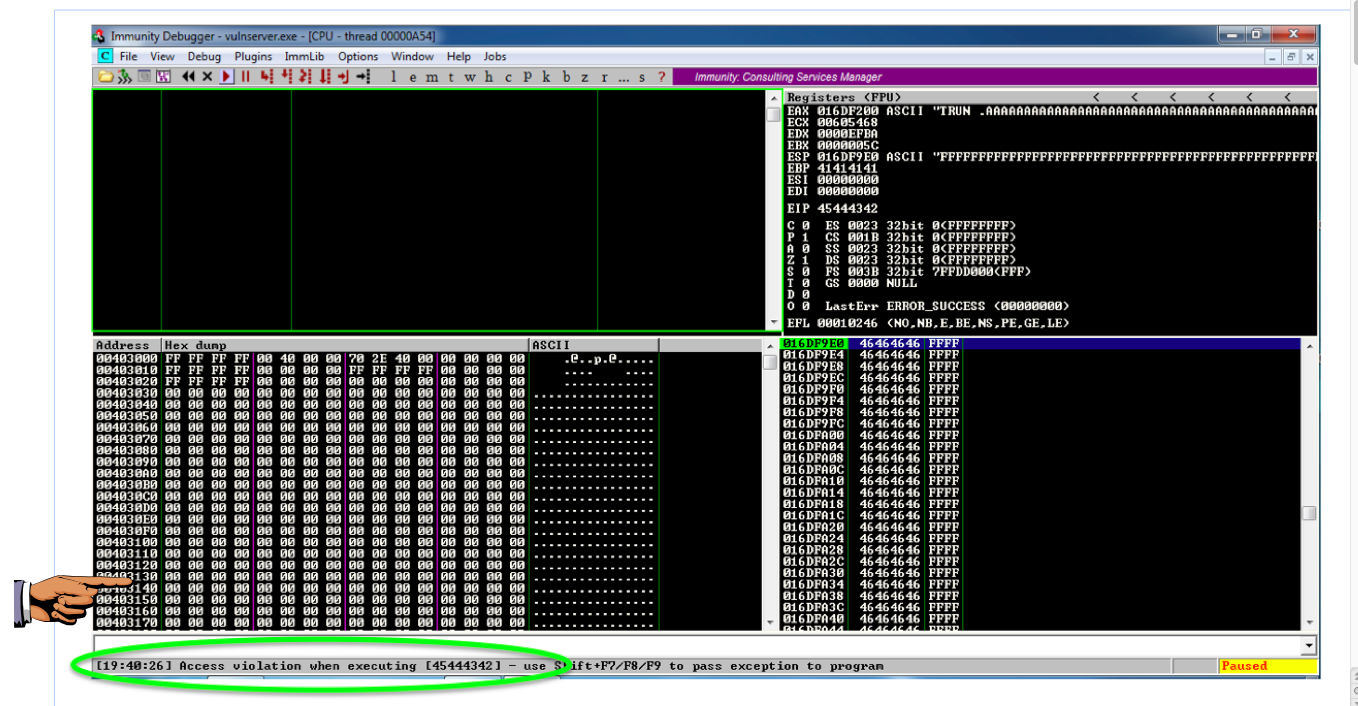Click the Trace over icon

(x=324, y=76)
